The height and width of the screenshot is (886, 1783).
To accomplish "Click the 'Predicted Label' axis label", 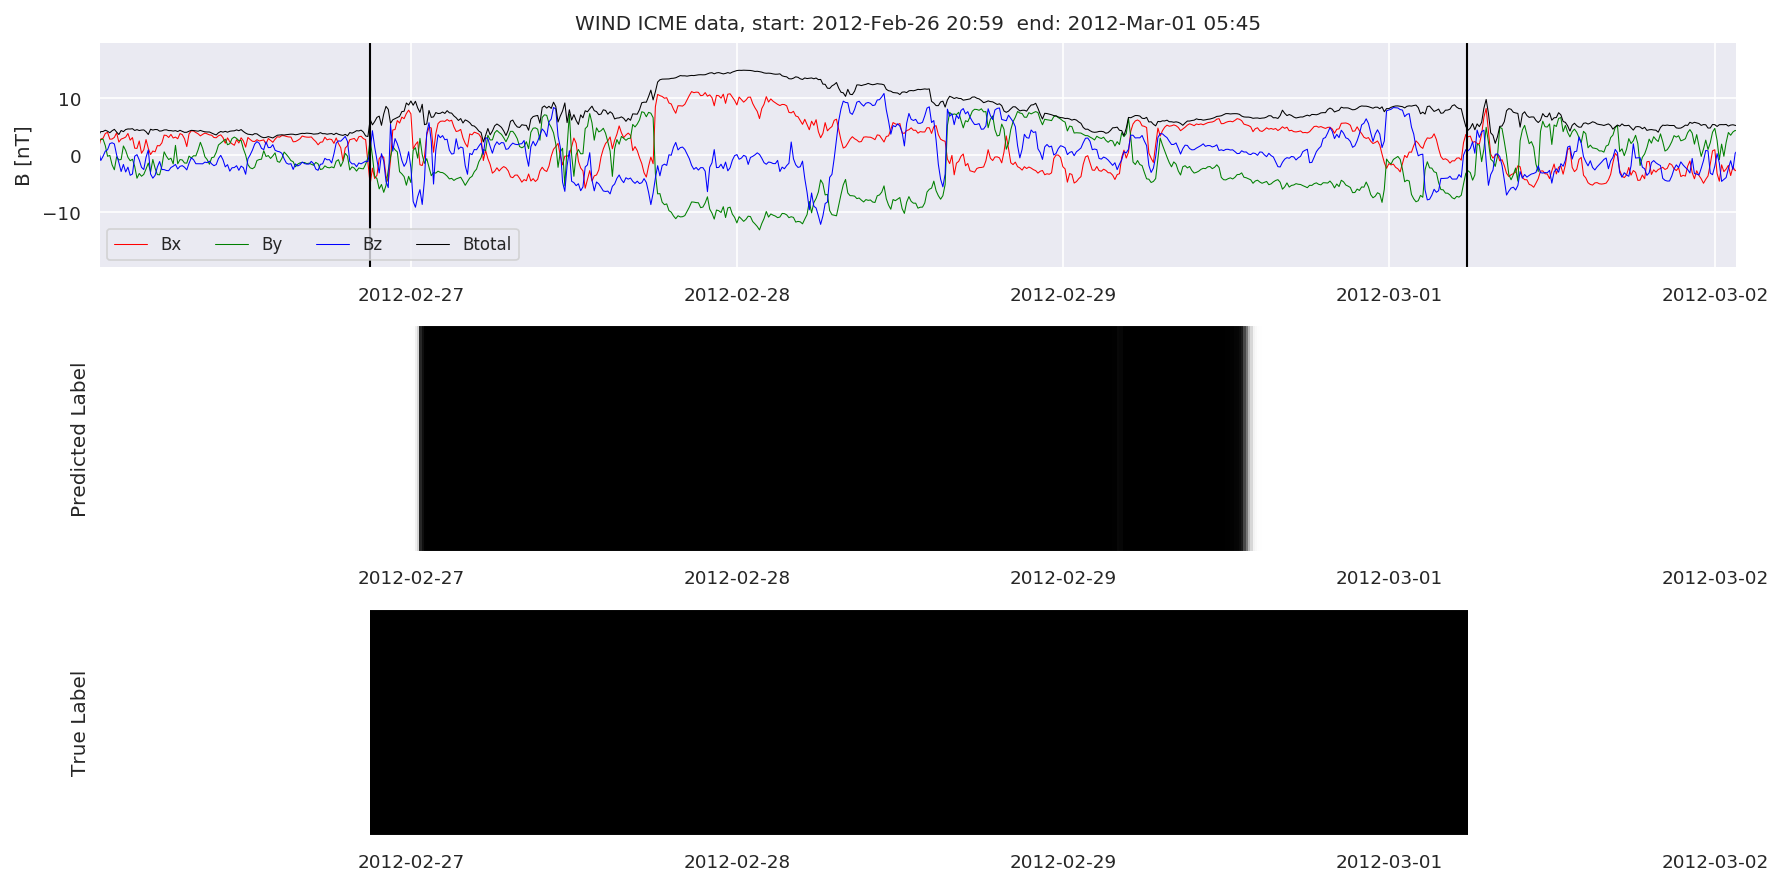I will pos(79,440).
